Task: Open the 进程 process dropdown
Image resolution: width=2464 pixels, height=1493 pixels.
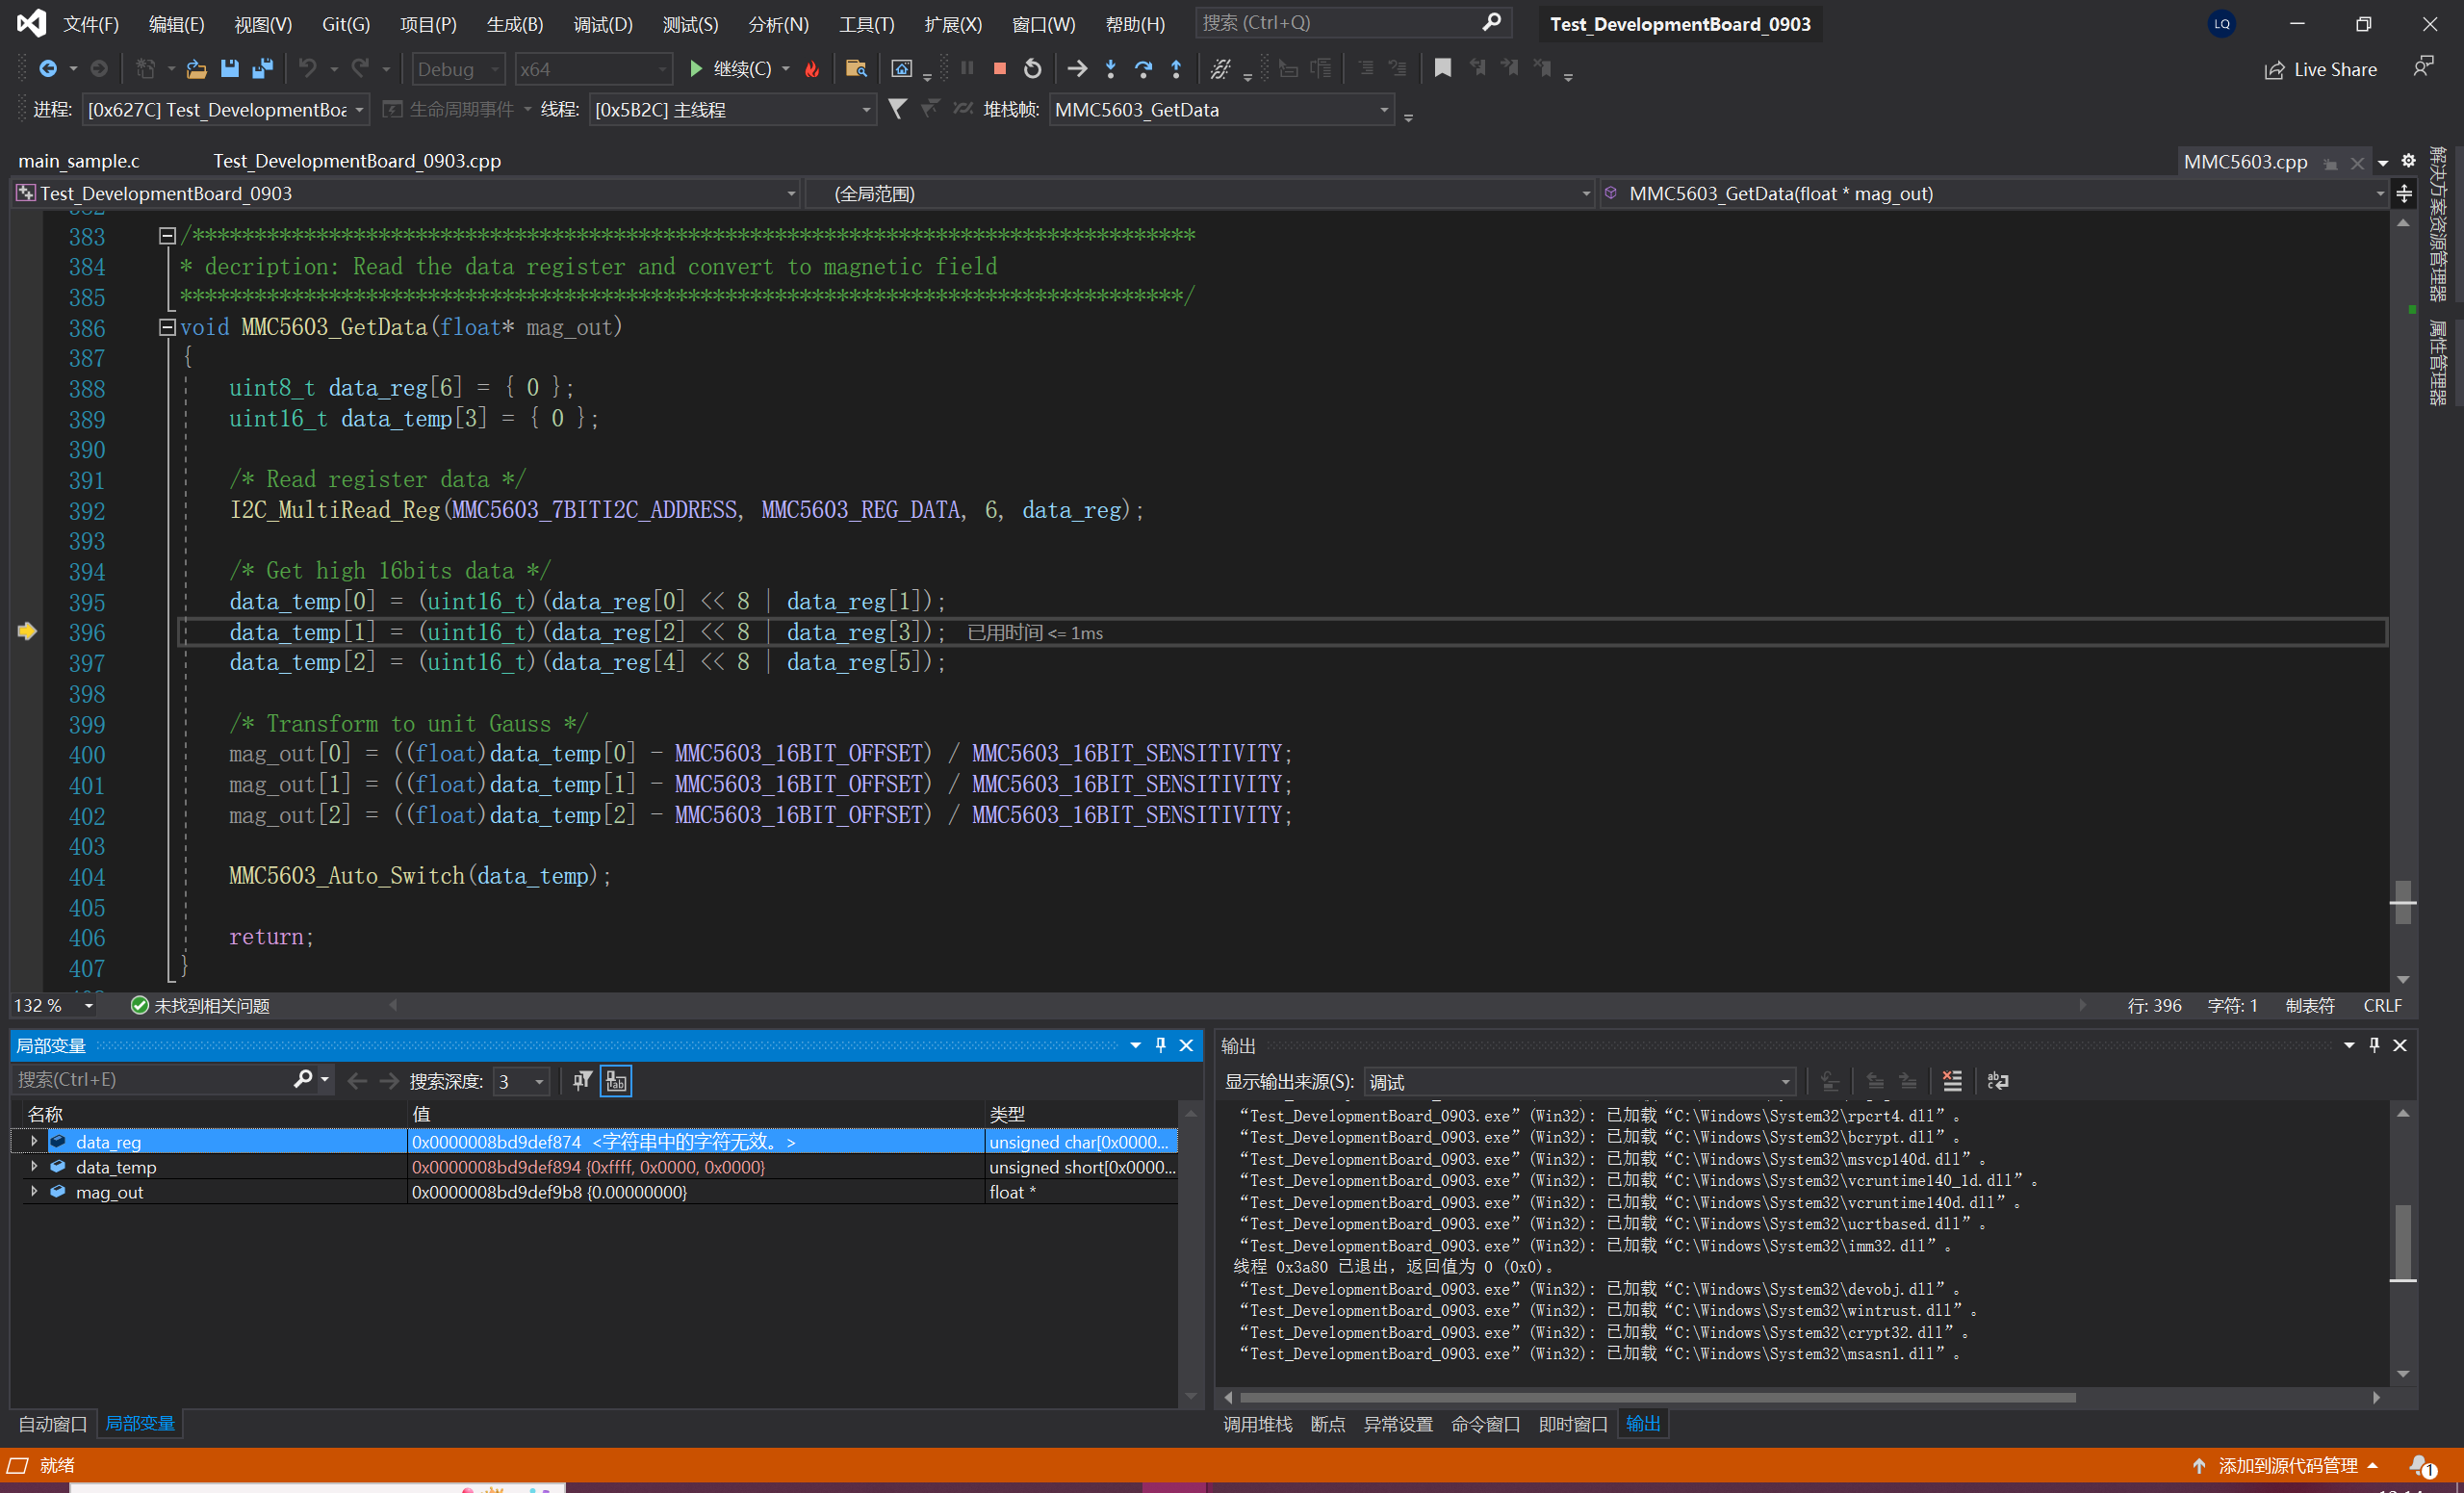Action: click(226, 109)
